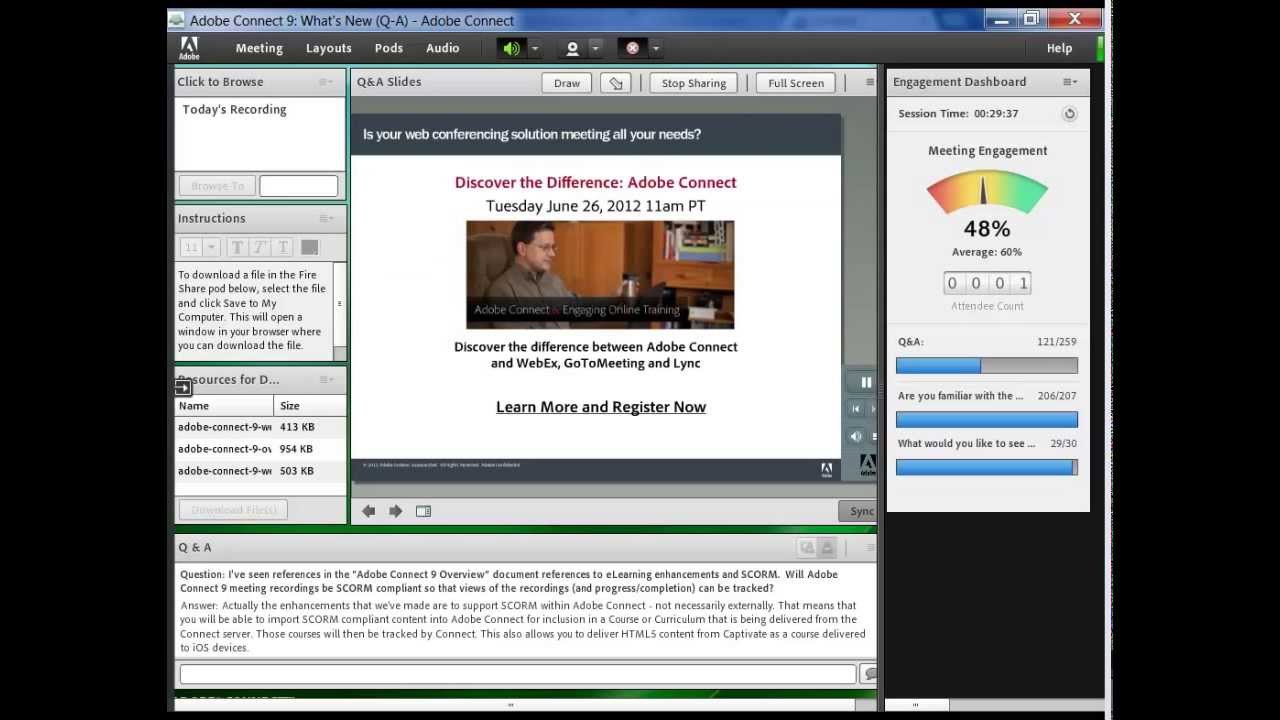This screenshot has width=1280, height=720.
Task: Click the participant view icon in Q & A pod
Action: tap(827, 547)
